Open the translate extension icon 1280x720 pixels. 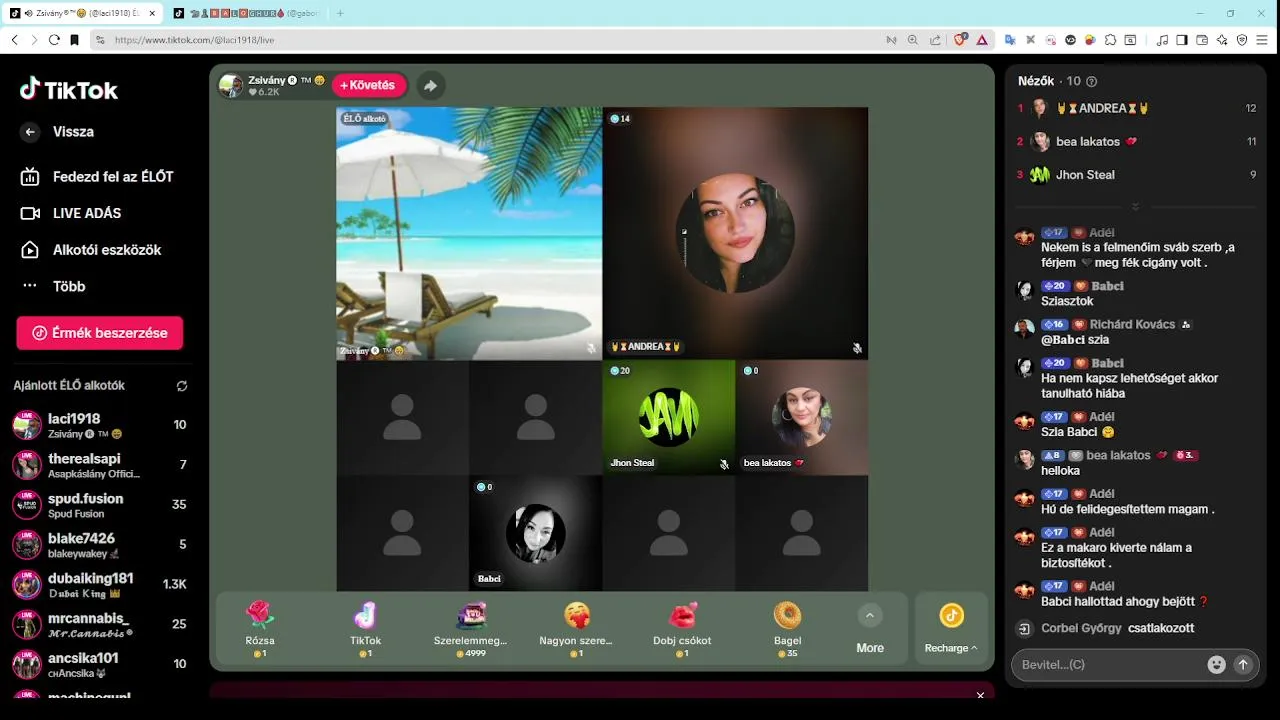[x=1010, y=40]
